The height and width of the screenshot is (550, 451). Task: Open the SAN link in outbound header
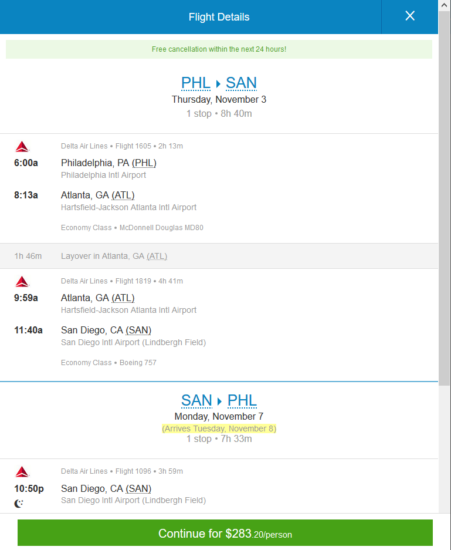(x=241, y=83)
